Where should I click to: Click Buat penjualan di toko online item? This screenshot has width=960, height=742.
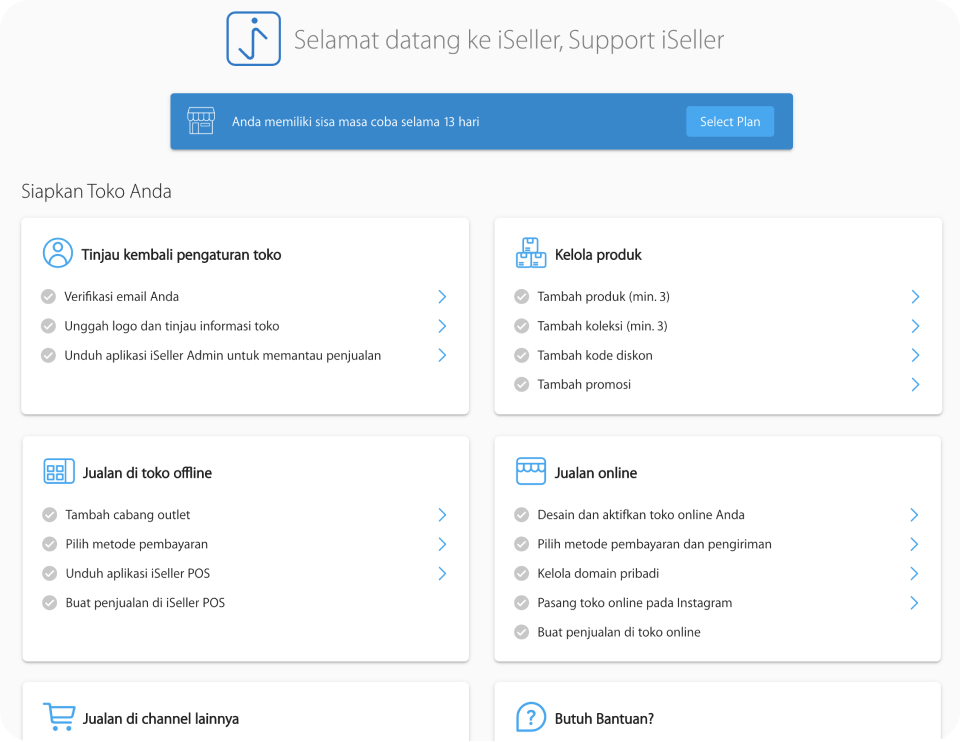(x=619, y=632)
